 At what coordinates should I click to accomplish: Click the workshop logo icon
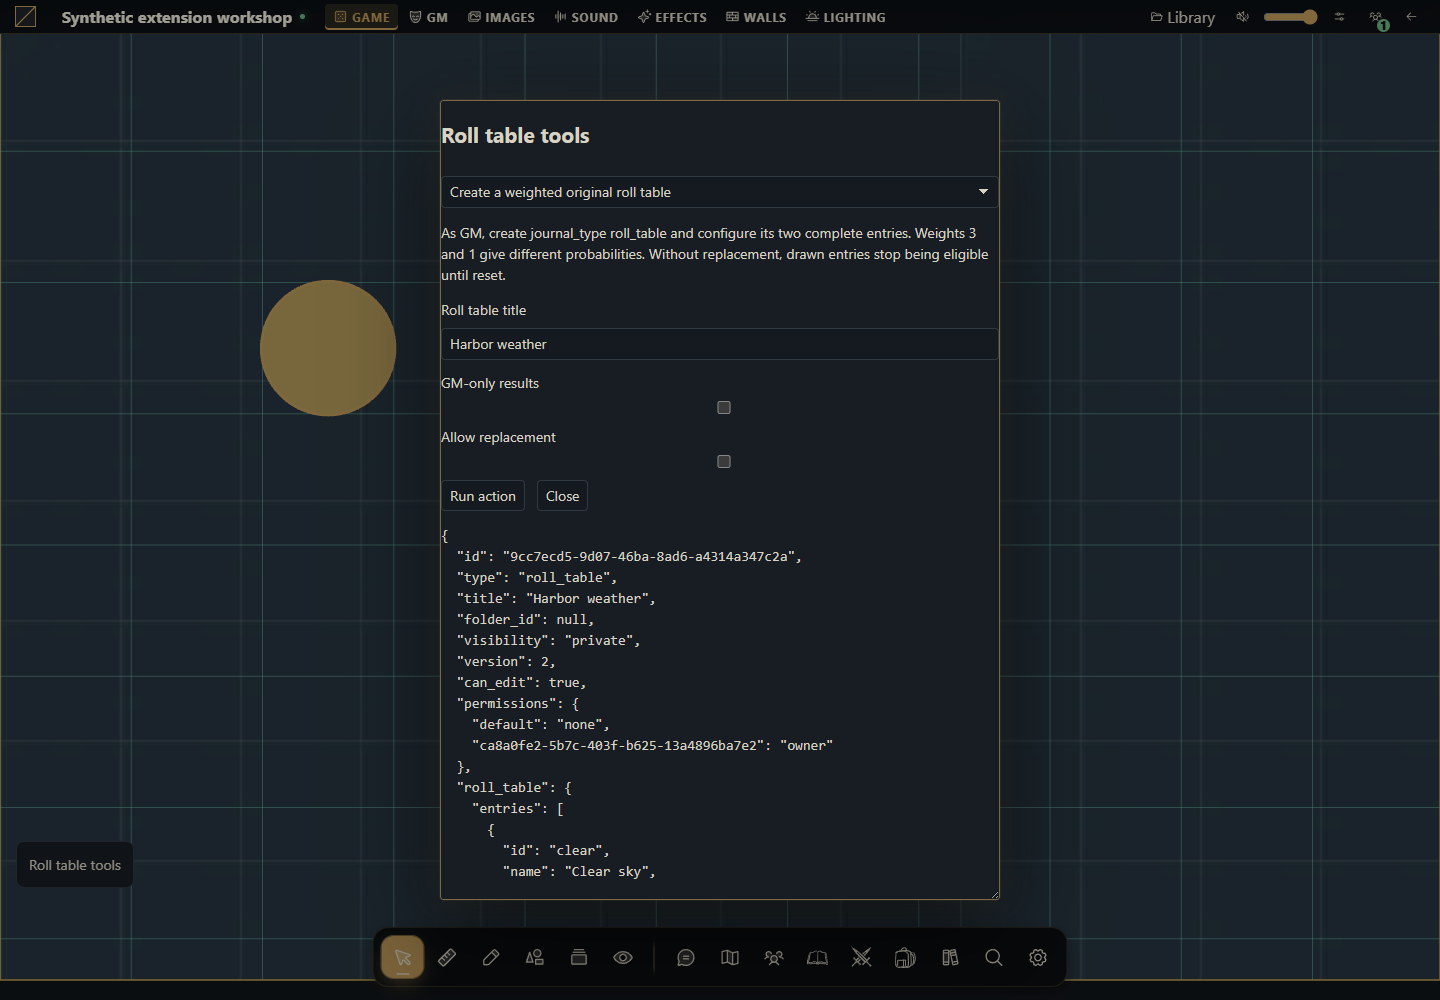coord(26,17)
